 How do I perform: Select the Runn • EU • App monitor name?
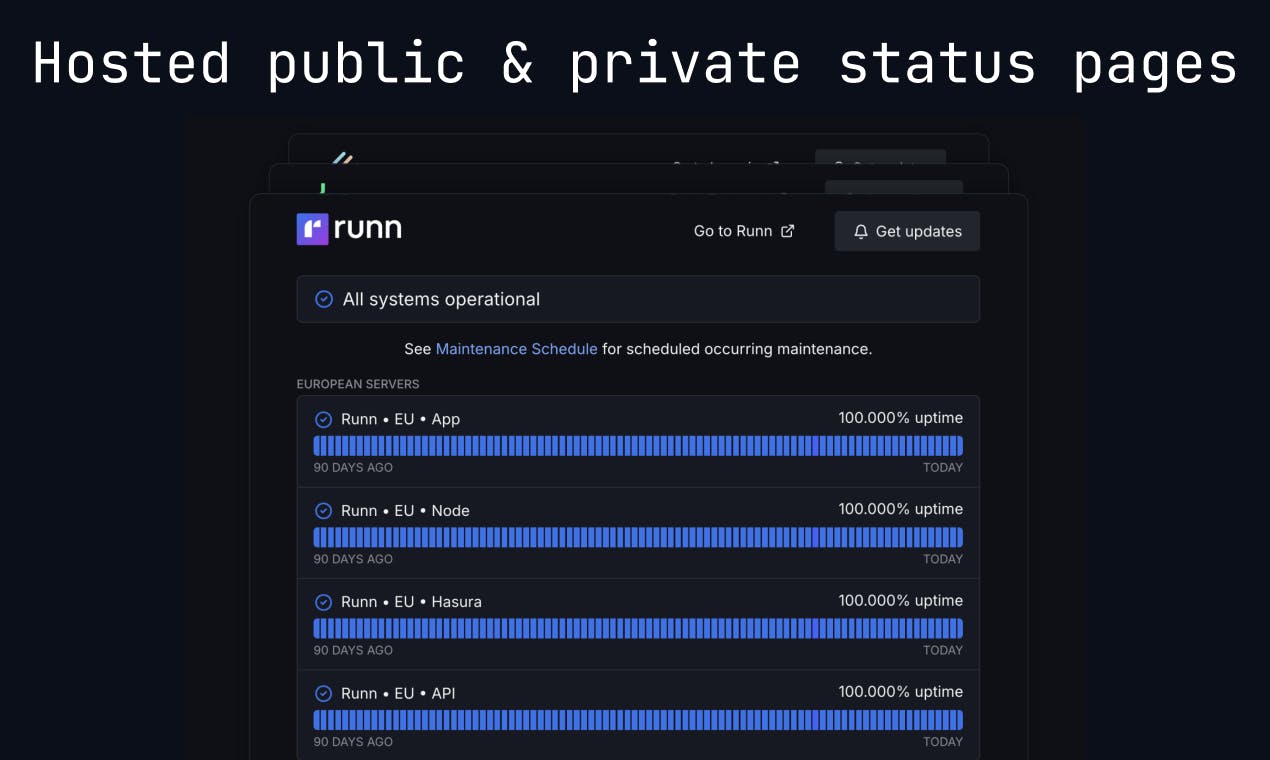click(x=401, y=419)
